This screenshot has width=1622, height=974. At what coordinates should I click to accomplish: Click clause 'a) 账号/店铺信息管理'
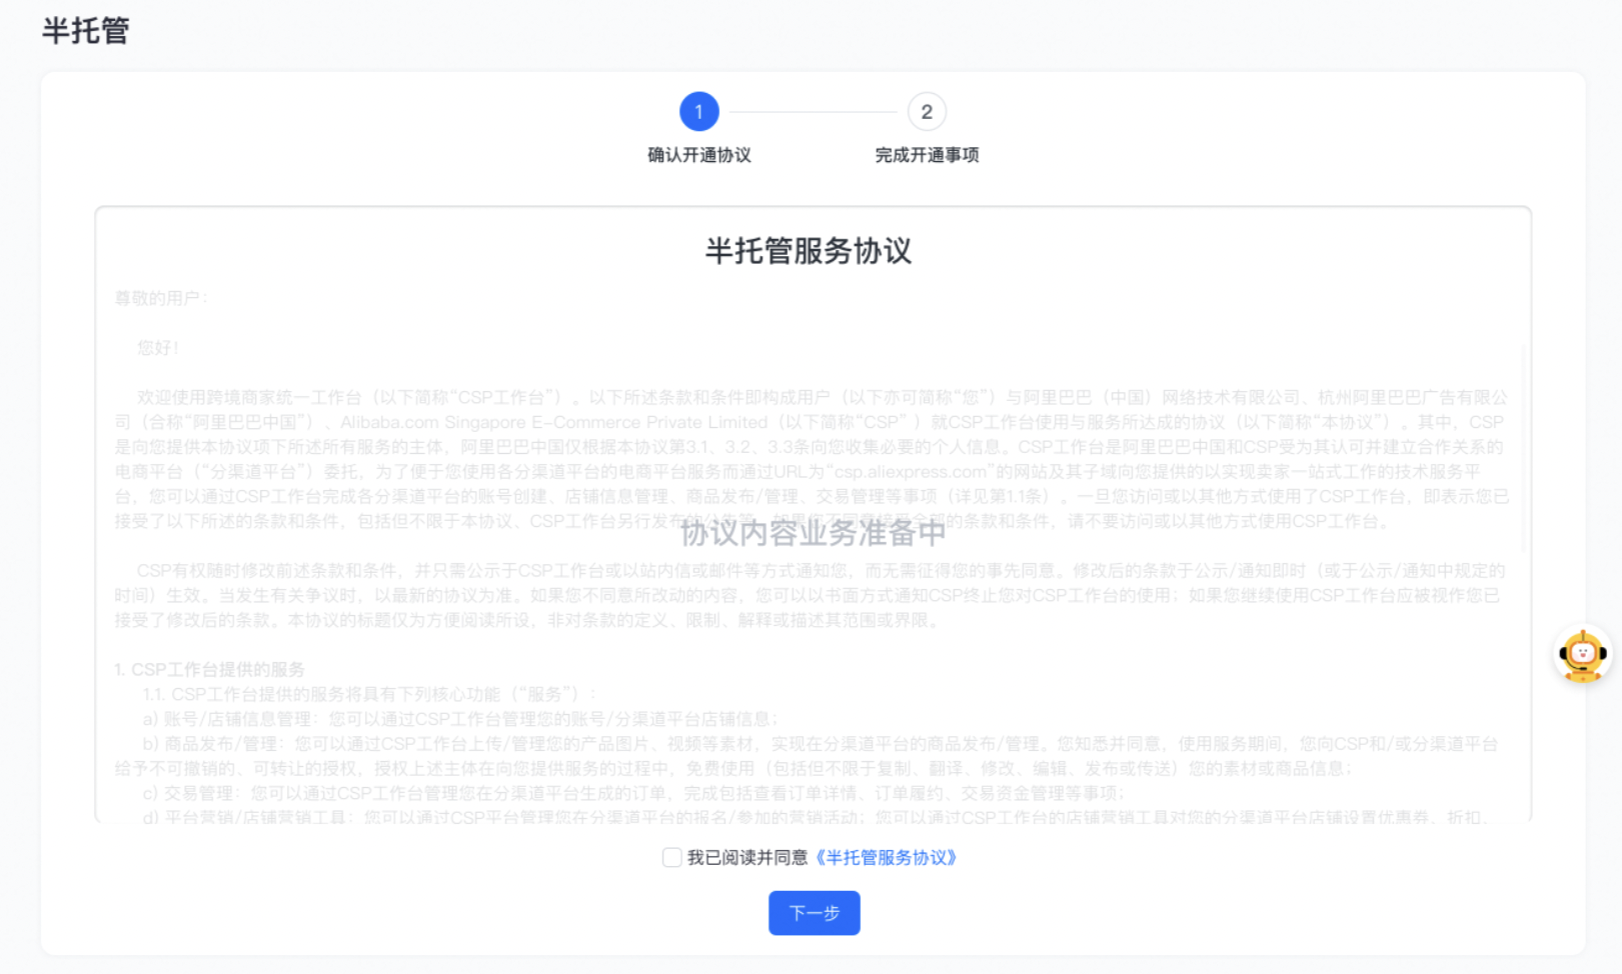(x=460, y=718)
